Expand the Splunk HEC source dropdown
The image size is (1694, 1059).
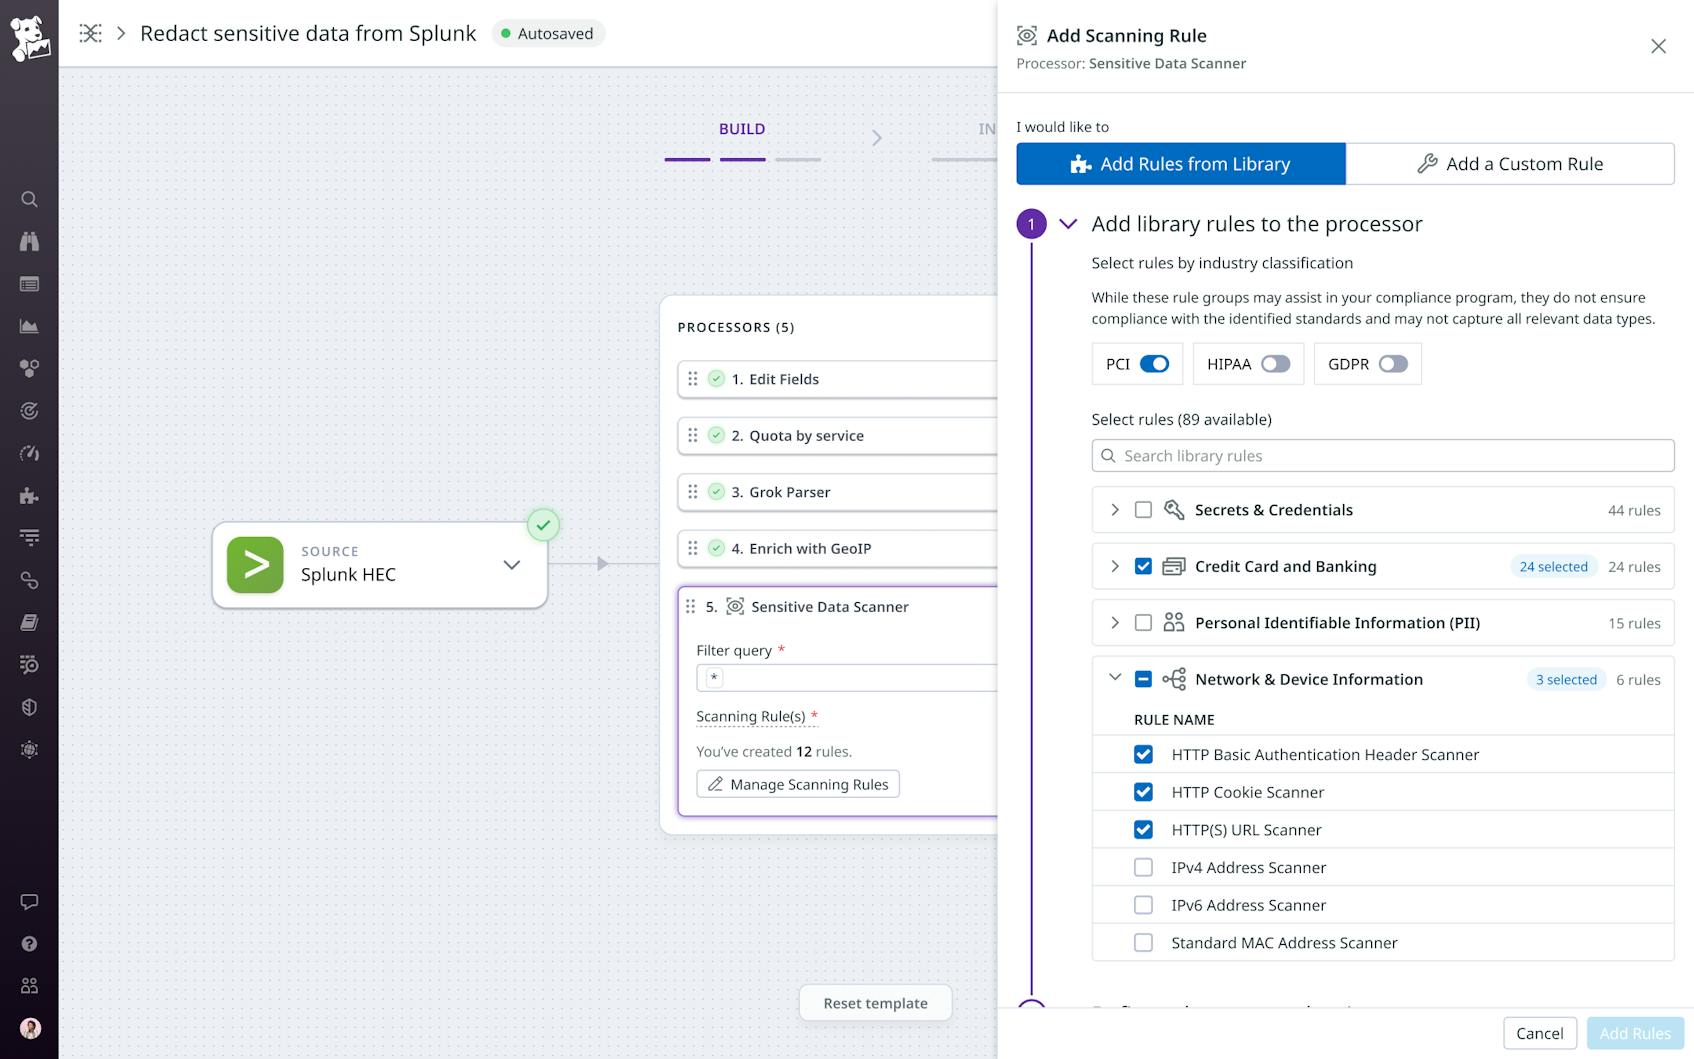[x=512, y=564]
